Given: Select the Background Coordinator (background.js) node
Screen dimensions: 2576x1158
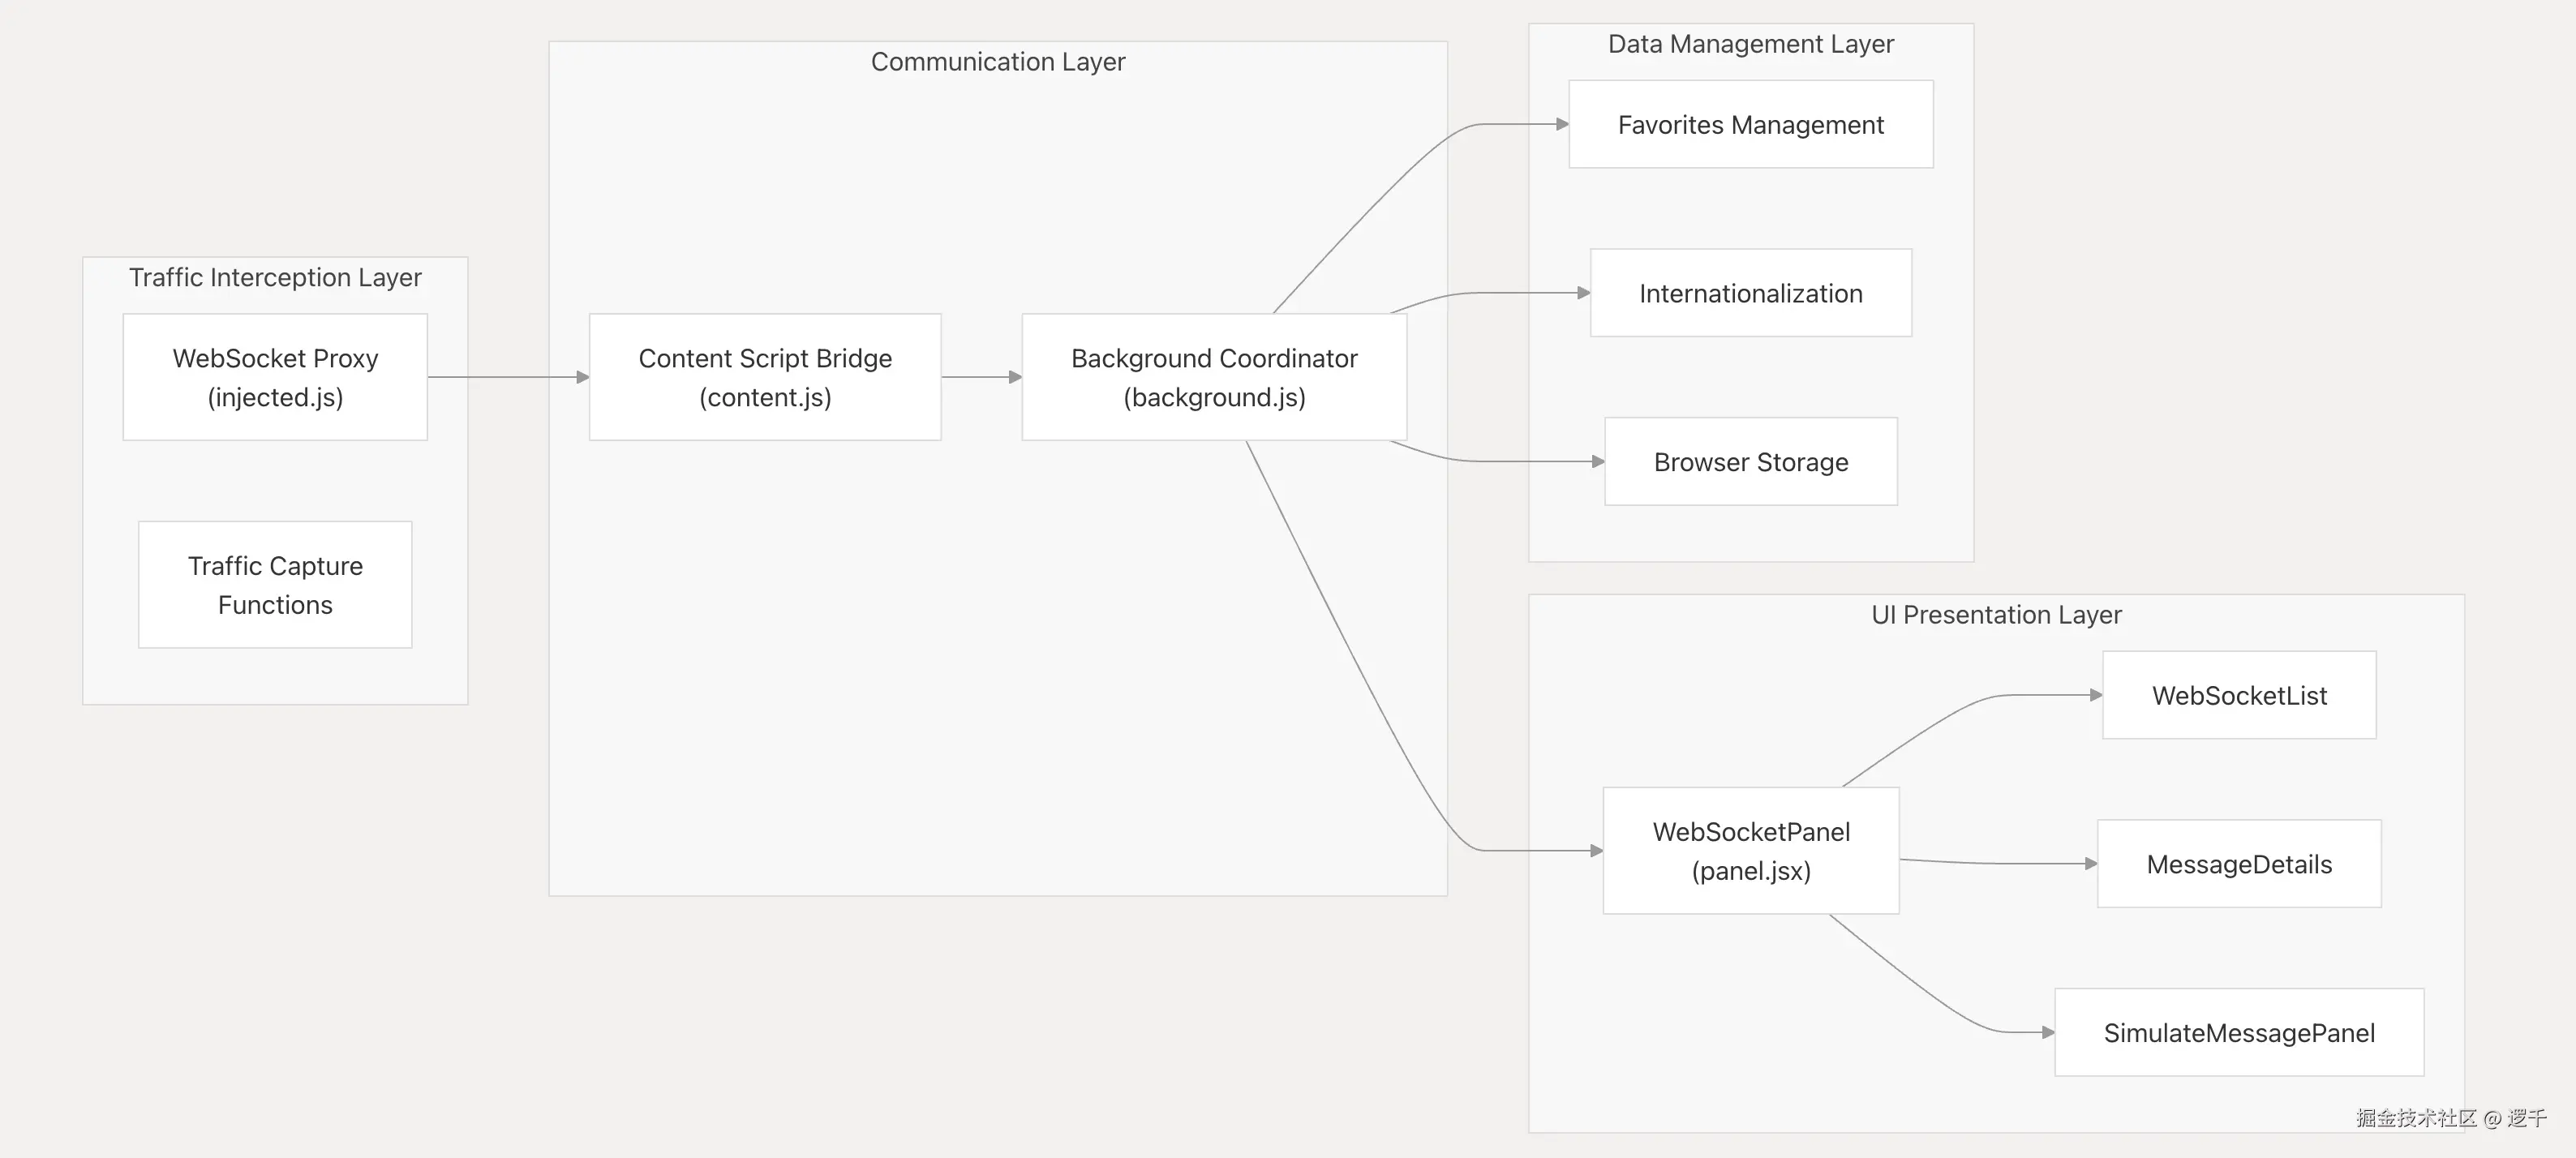Looking at the screenshot, I should point(1214,377).
